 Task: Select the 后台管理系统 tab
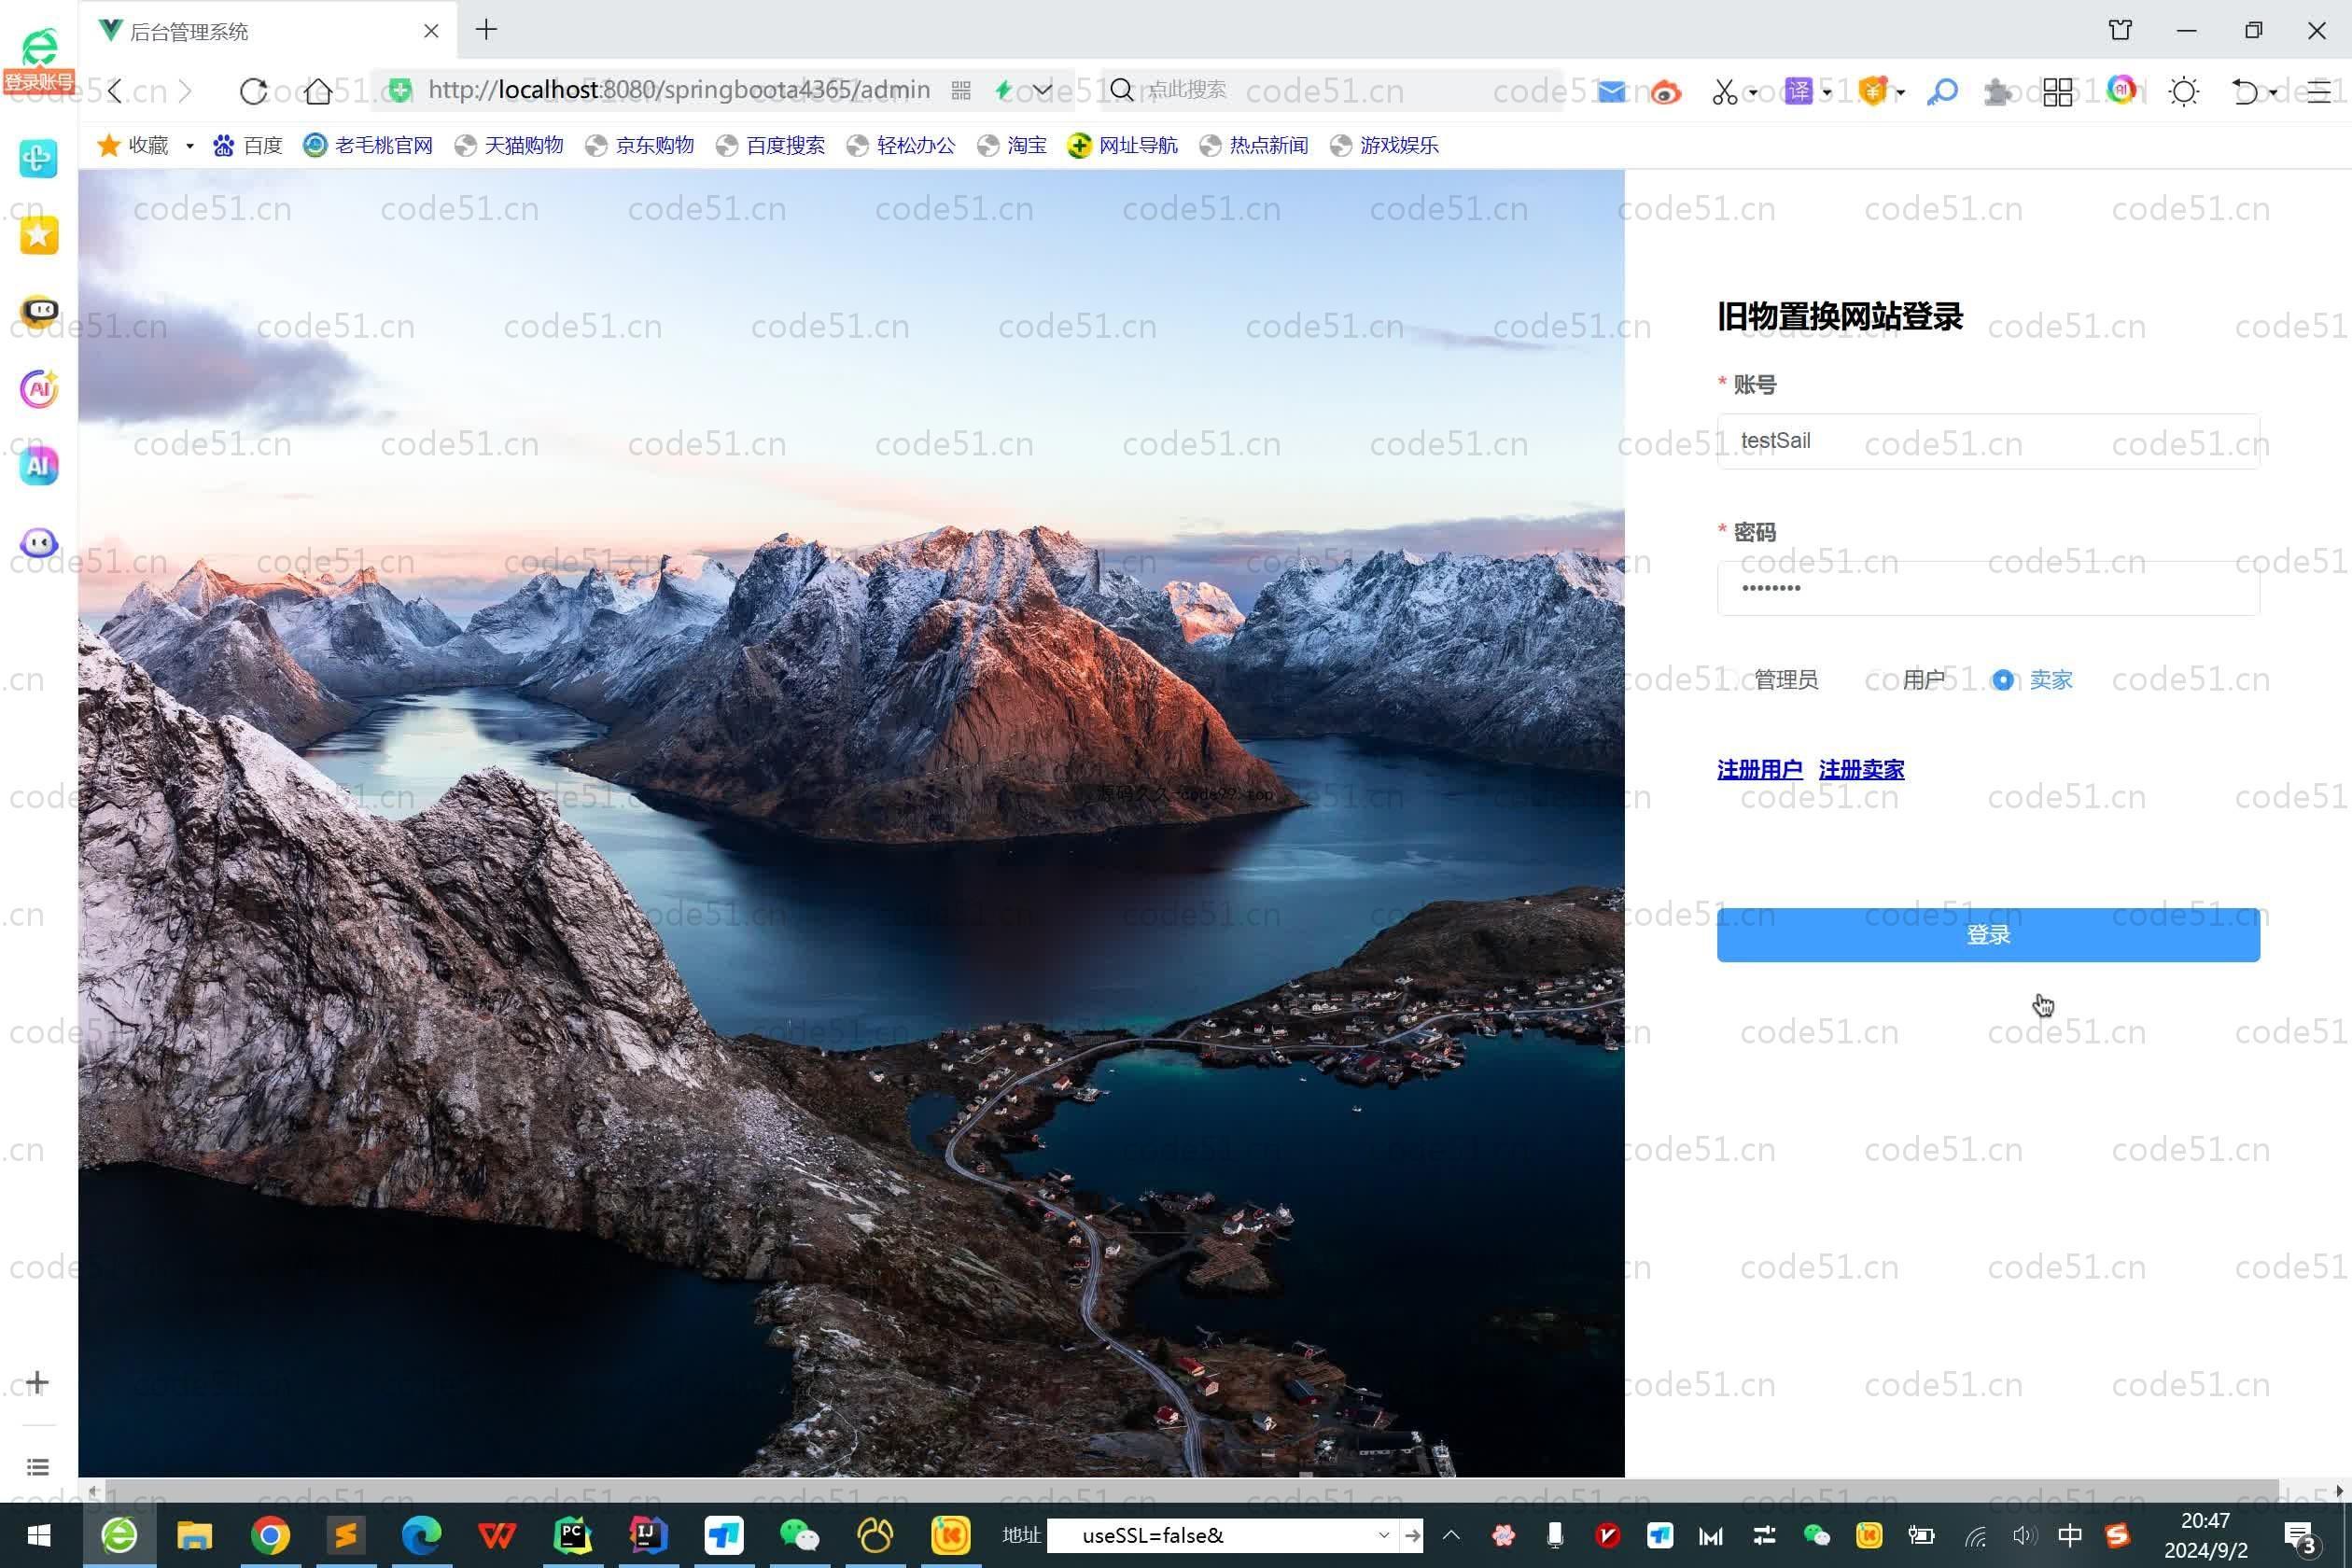pyautogui.click(x=268, y=31)
